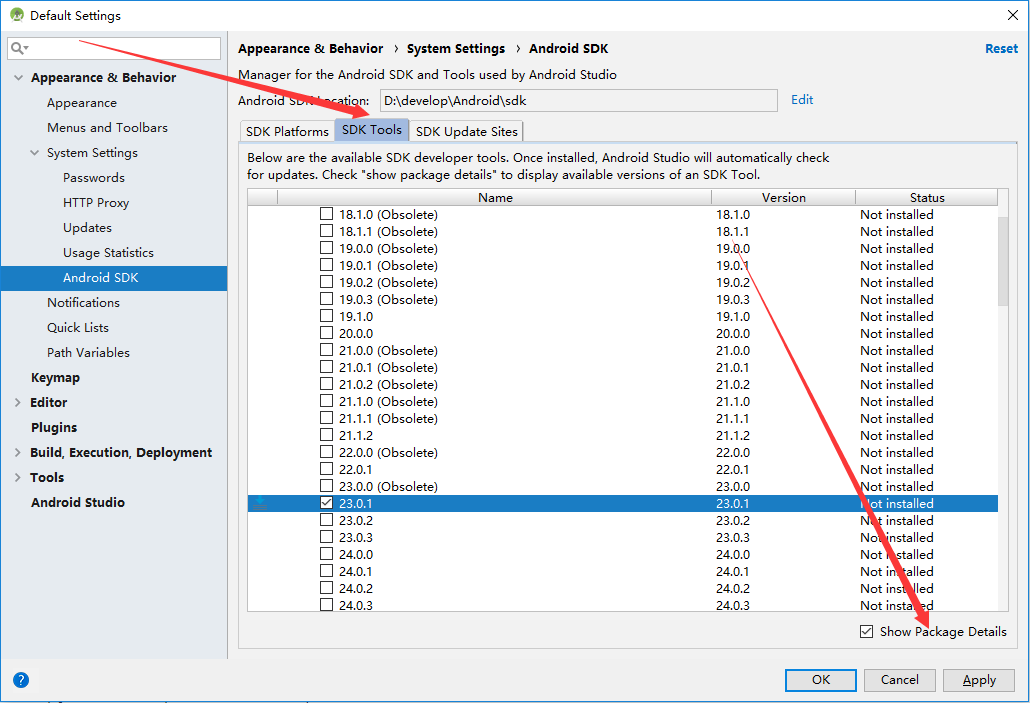
Task: Switch to the SDK Platforms tab
Action: [x=287, y=131]
